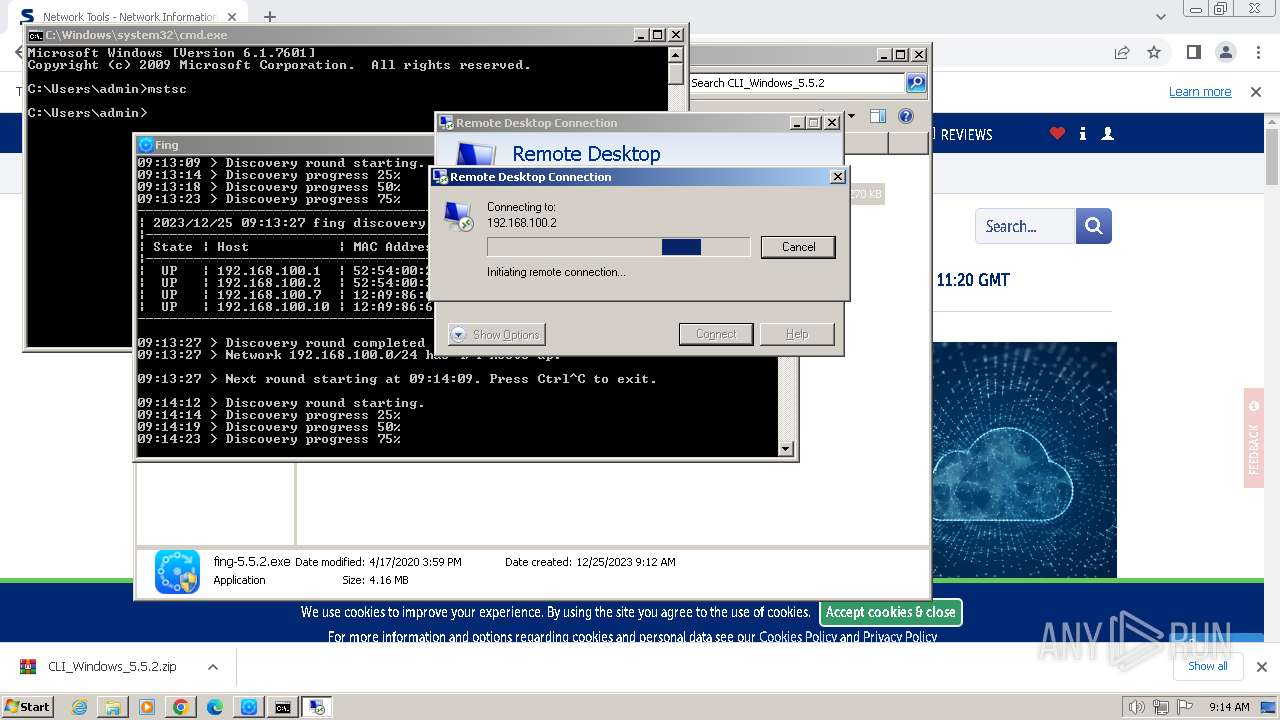Image resolution: width=1280 pixels, height=720 pixels.
Task: Open the explorer help icon
Action: (x=905, y=116)
